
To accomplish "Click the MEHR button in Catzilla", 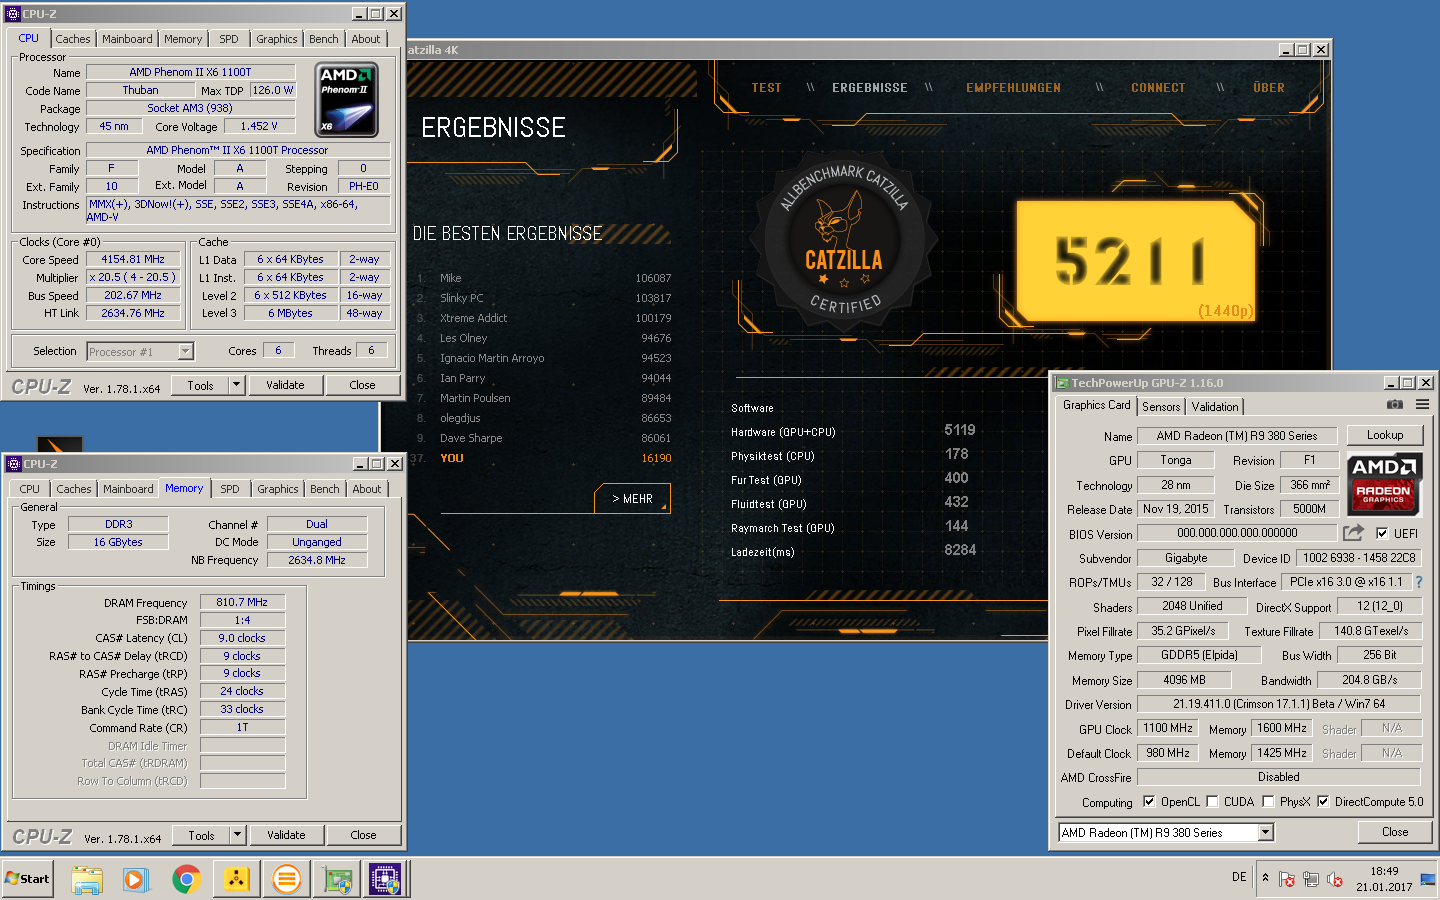I will [x=632, y=498].
